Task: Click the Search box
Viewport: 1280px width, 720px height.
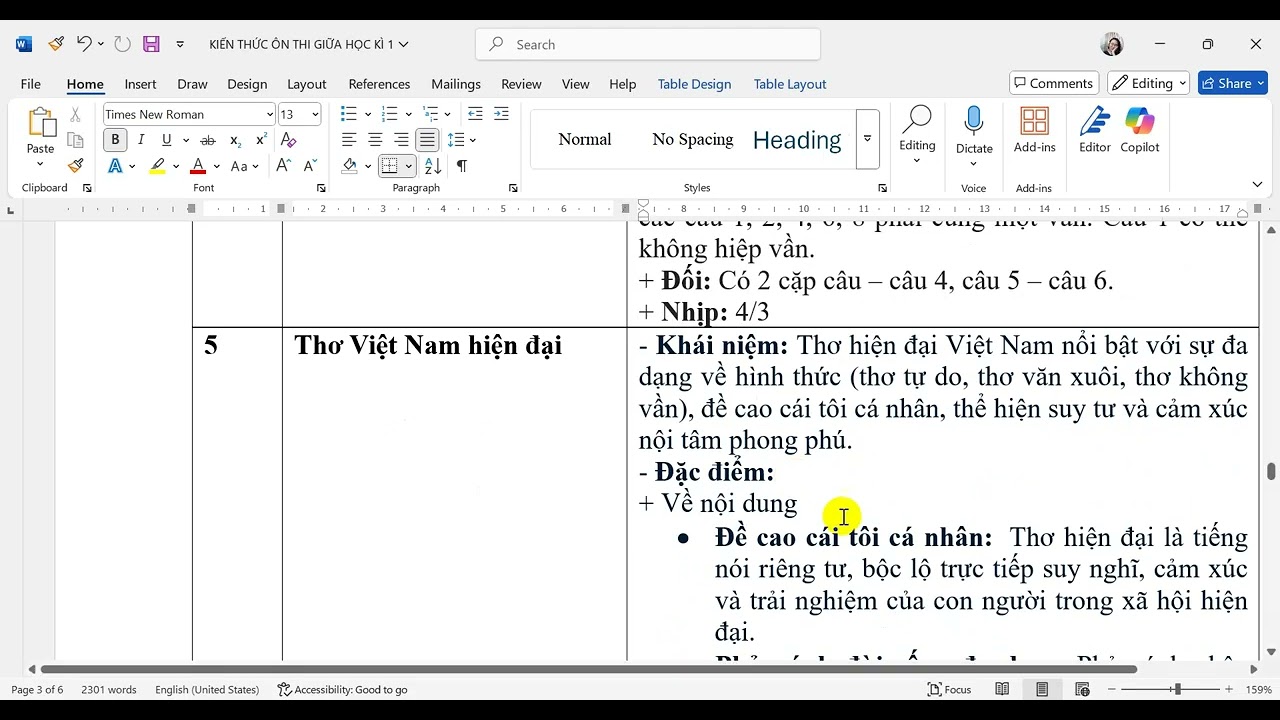Action: click(x=648, y=44)
